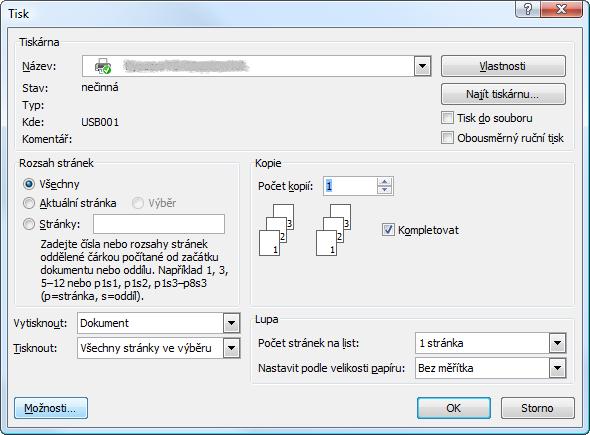
Task: Select the Všechny radio button
Action: pos(29,184)
